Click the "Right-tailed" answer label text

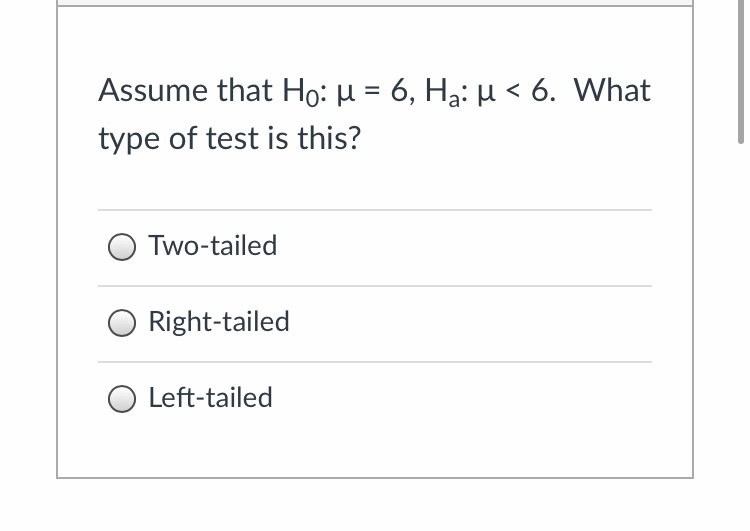pos(219,321)
